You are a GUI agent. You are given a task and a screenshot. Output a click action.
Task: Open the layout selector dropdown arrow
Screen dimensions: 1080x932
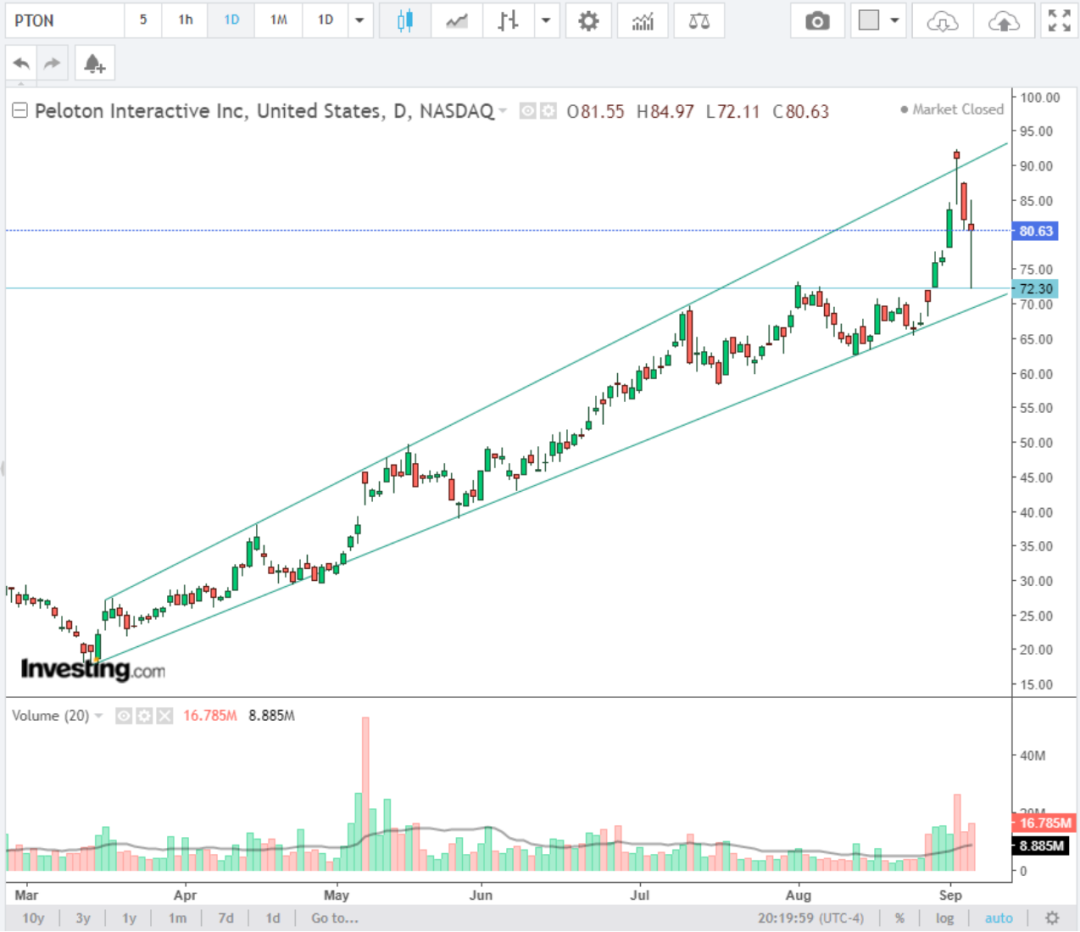click(895, 21)
